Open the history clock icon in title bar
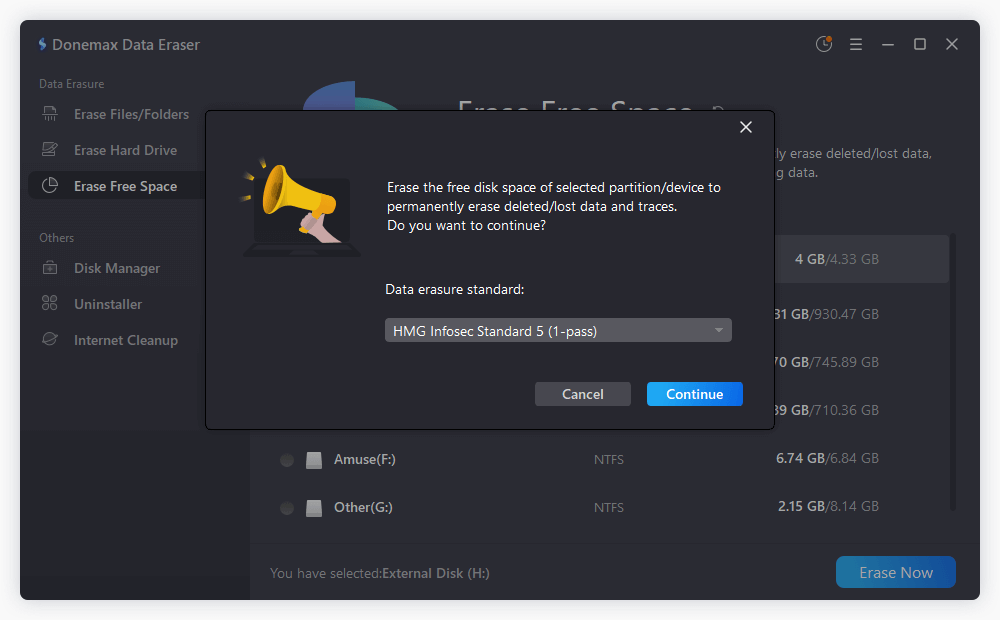Image resolution: width=1000 pixels, height=620 pixels. [823, 44]
